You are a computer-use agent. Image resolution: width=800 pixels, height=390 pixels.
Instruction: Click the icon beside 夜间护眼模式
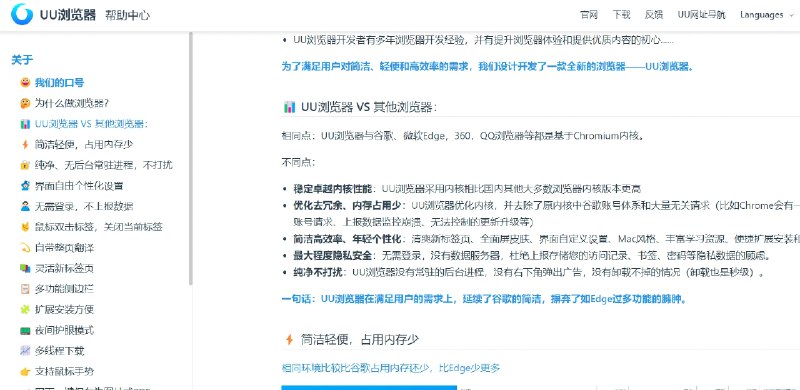pyautogui.click(x=25, y=330)
